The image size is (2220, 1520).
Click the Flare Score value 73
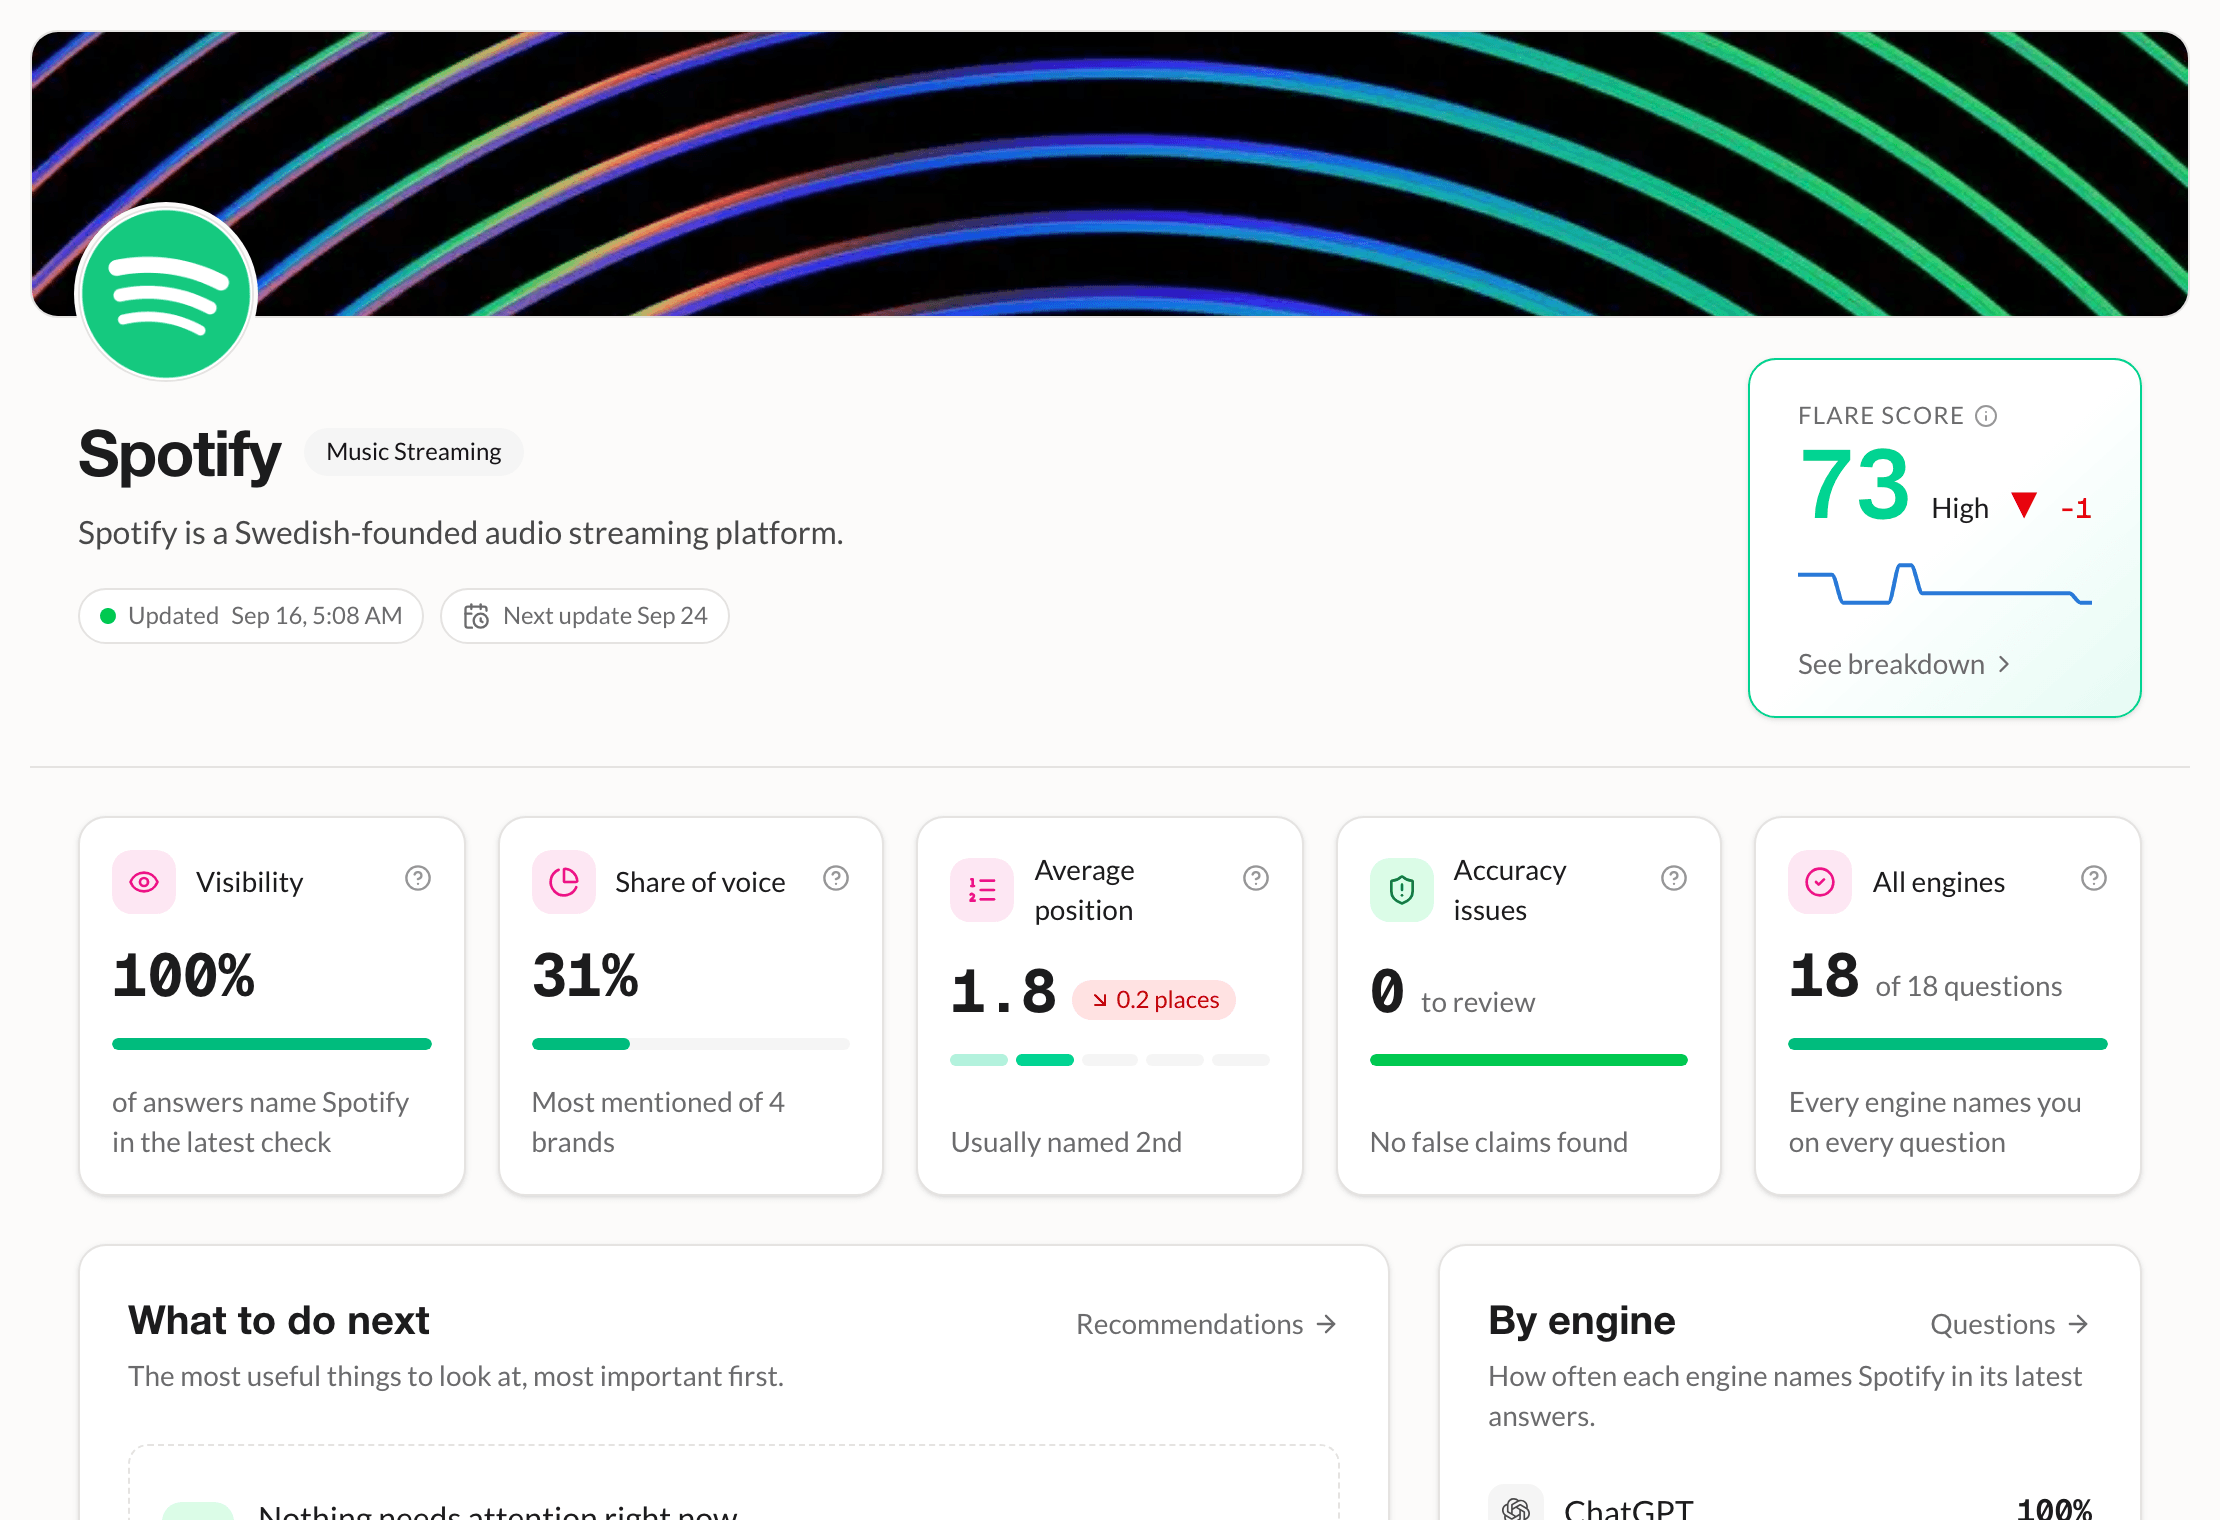(1855, 485)
